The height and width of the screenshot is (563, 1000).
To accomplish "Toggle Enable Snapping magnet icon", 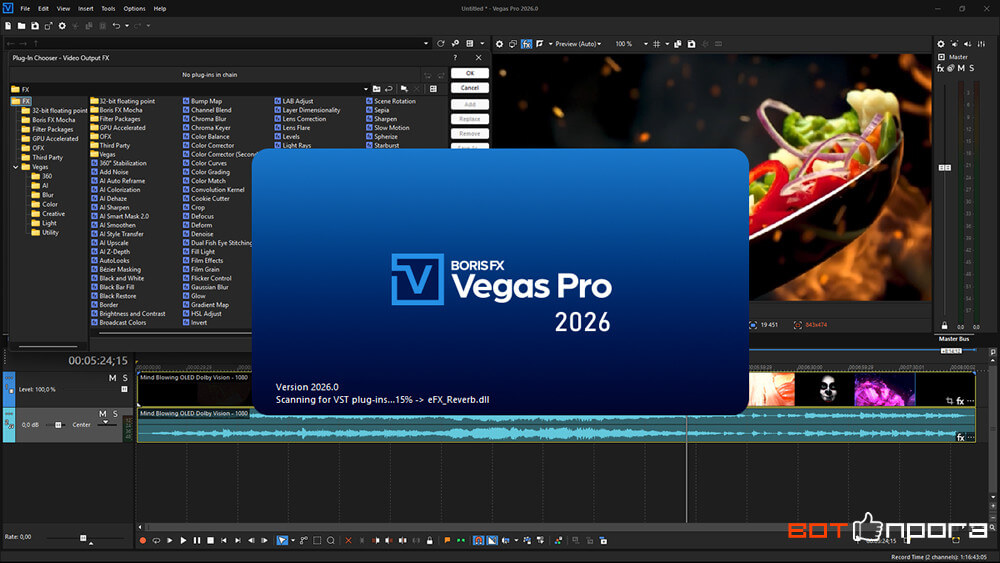I will (478, 541).
